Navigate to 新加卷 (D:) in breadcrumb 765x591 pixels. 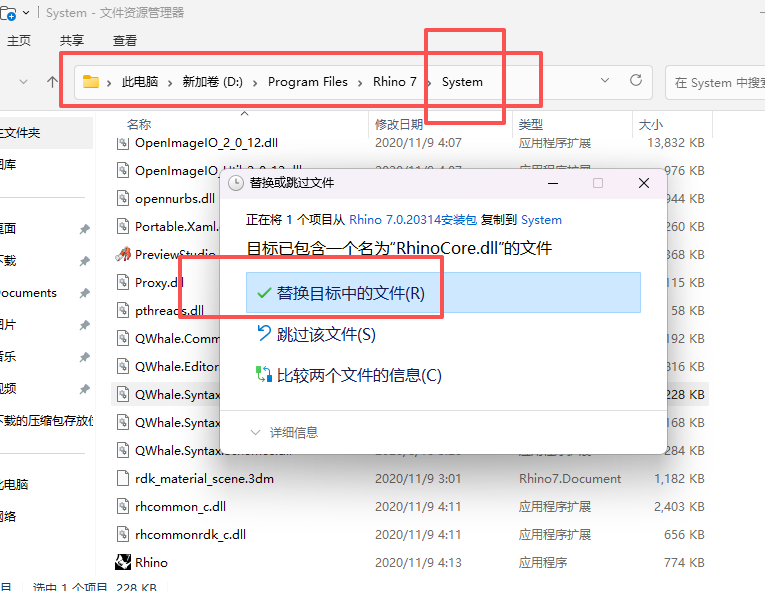pyautogui.click(x=212, y=82)
